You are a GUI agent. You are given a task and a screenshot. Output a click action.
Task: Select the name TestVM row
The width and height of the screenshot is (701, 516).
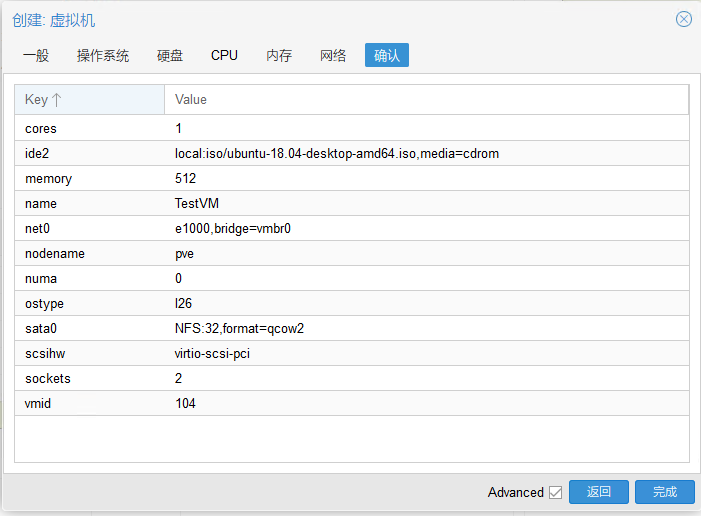click(351, 203)
